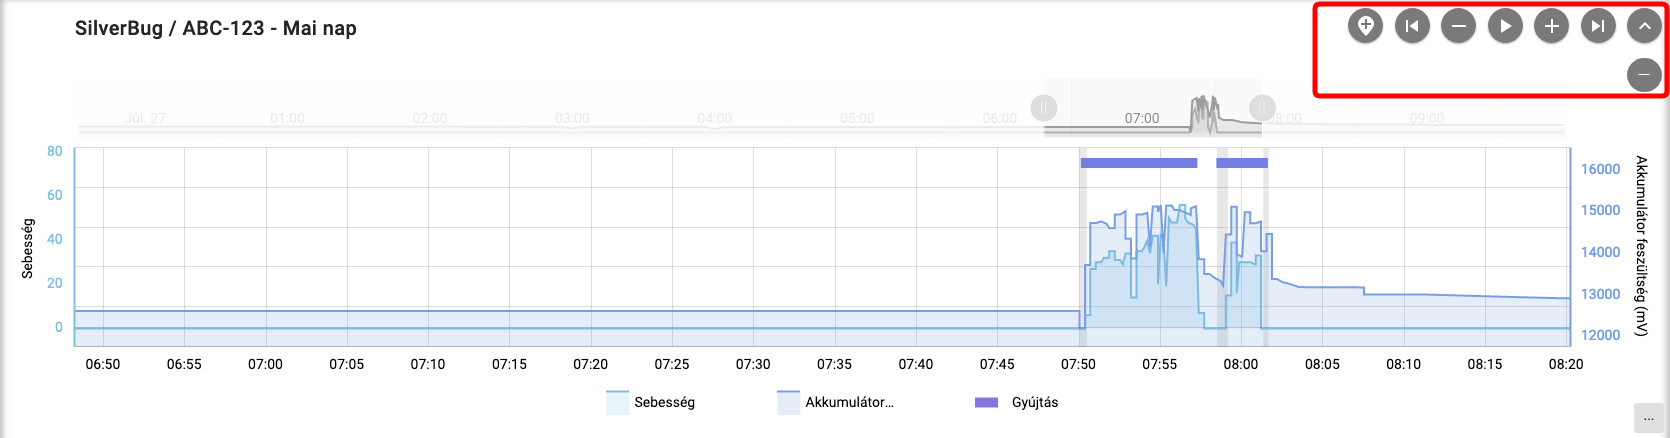This screenshot has height=438, width=1670.
Task: Open the three-dots menu in bottom corner
Action: (x=1649, y=418)
